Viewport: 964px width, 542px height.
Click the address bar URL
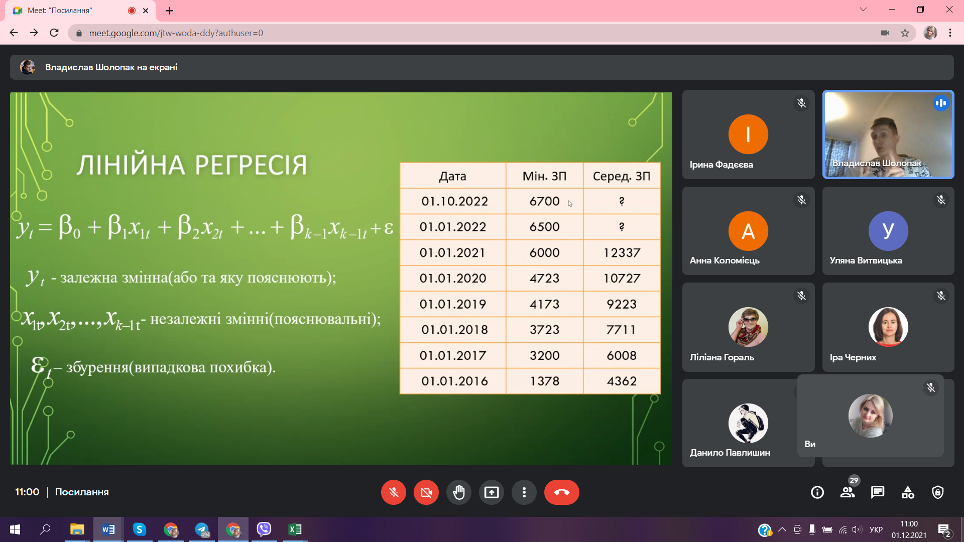(176, 33)
